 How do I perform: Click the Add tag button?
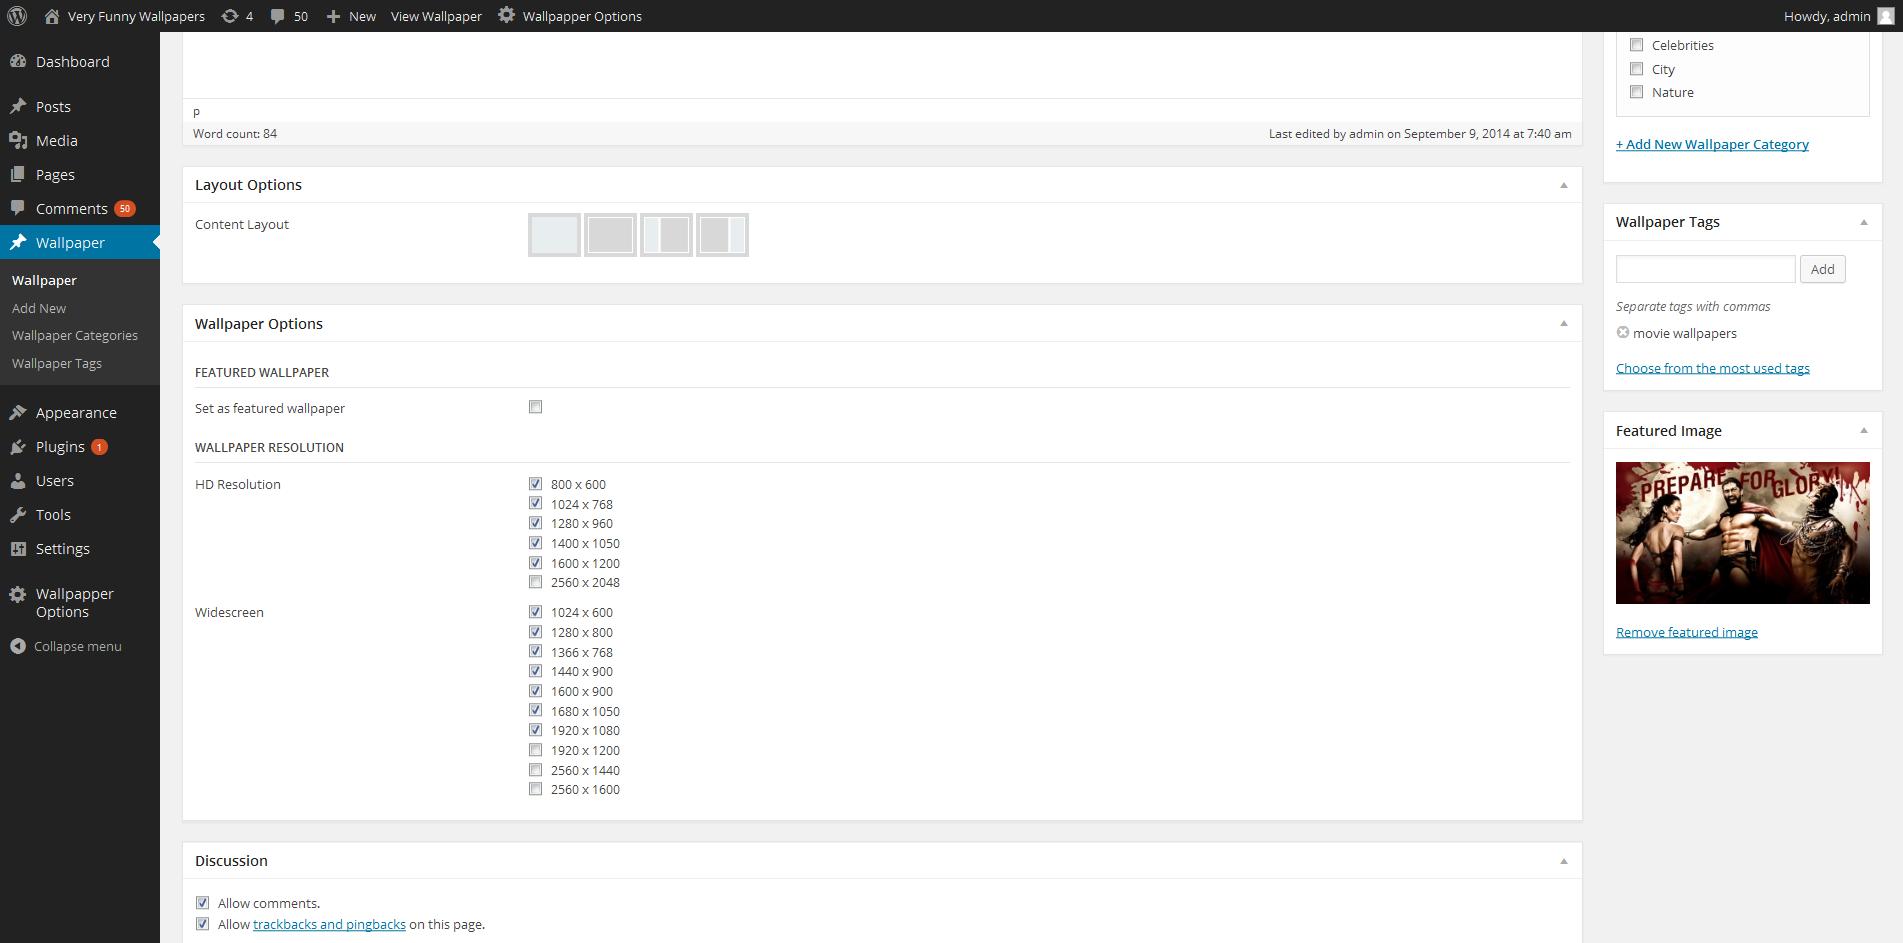[1822, 269]
